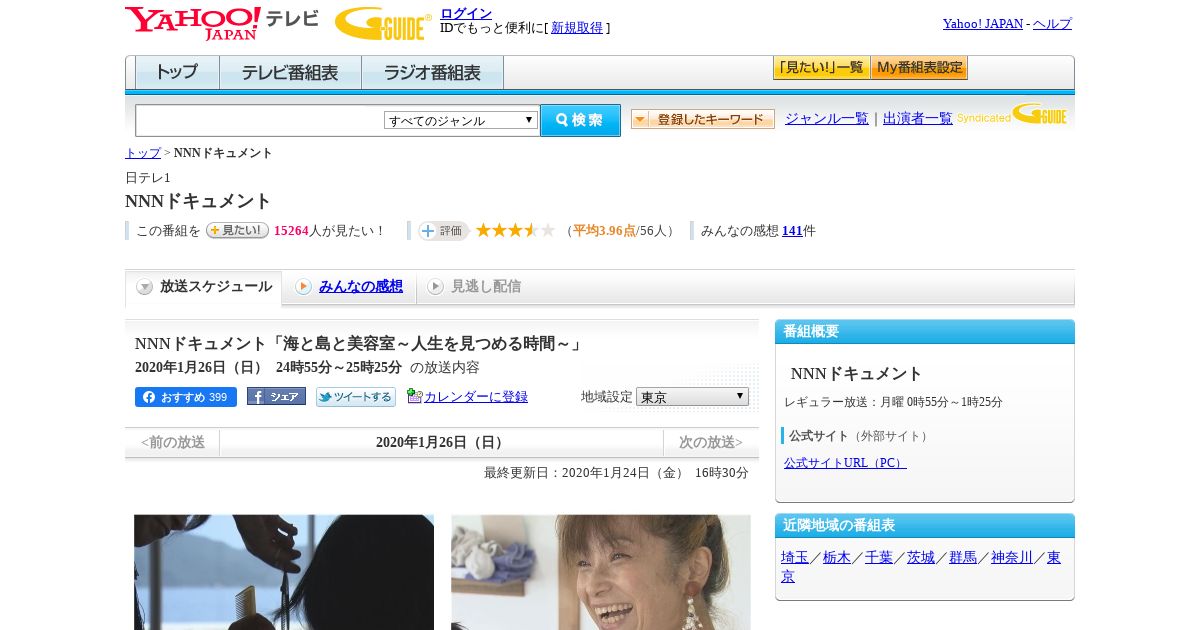Open 公式サイトURL（PC） link
1200x630 pixels.
point(845,463)
